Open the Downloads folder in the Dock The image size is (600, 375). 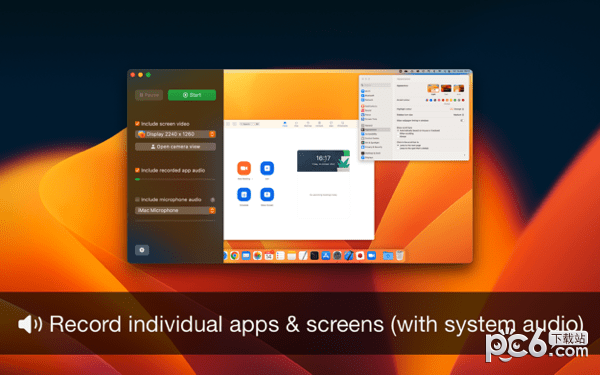[x=388, y=256]
